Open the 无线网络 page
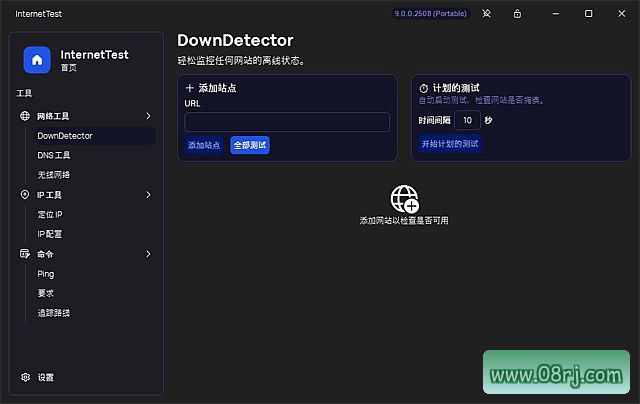Viewport: 640px width, 404px height. [54, 175]
